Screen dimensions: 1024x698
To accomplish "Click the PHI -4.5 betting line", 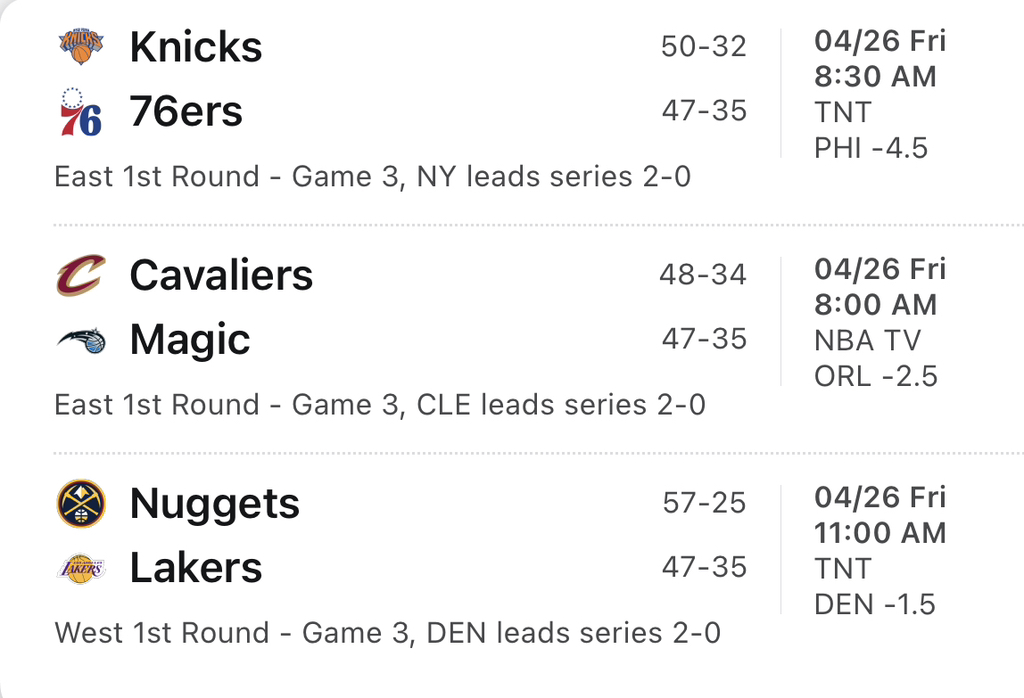I will [x=871, y=148].
